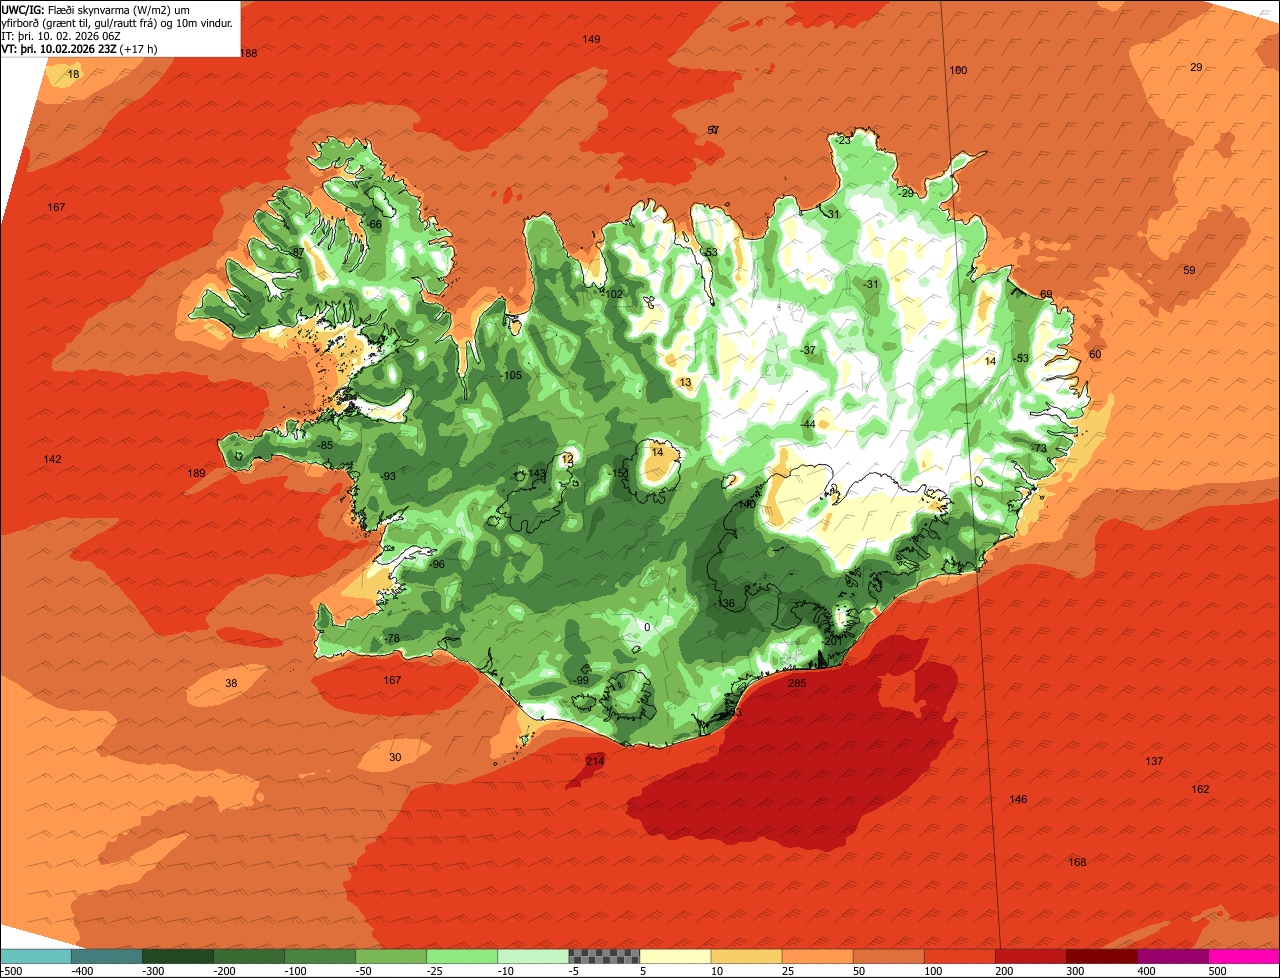Click the legend label -100
The image size is (1280, 978).
[x=295, y=970]
